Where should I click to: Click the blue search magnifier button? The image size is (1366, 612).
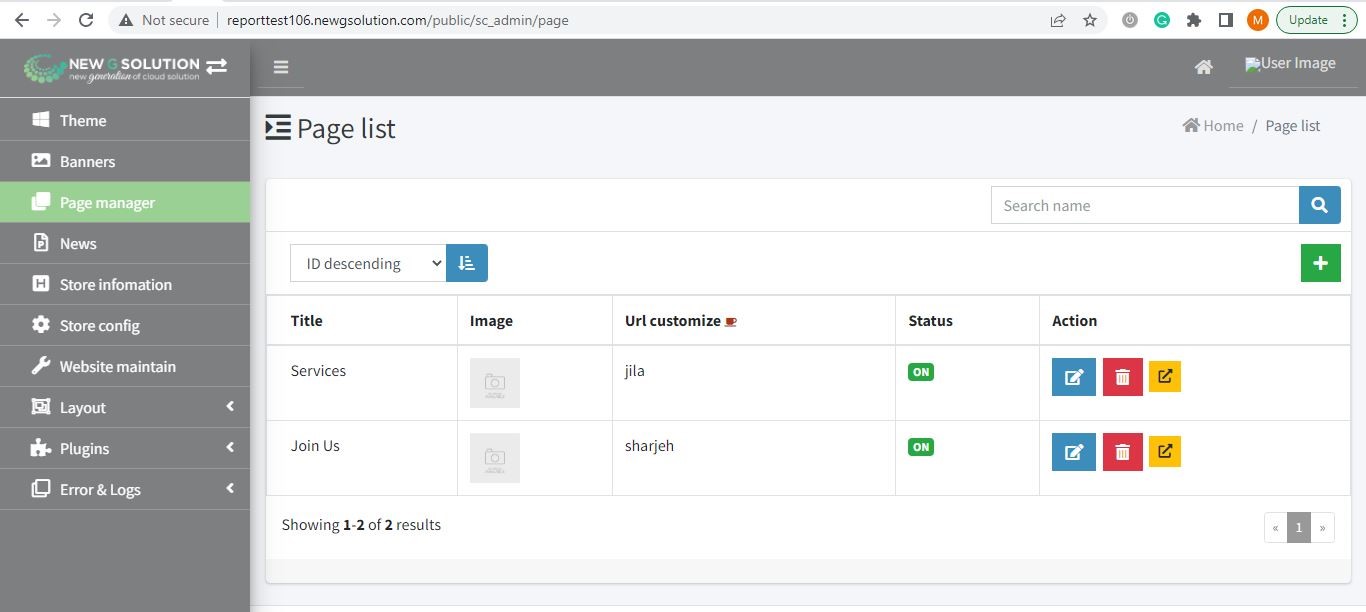pos(1320,205)
